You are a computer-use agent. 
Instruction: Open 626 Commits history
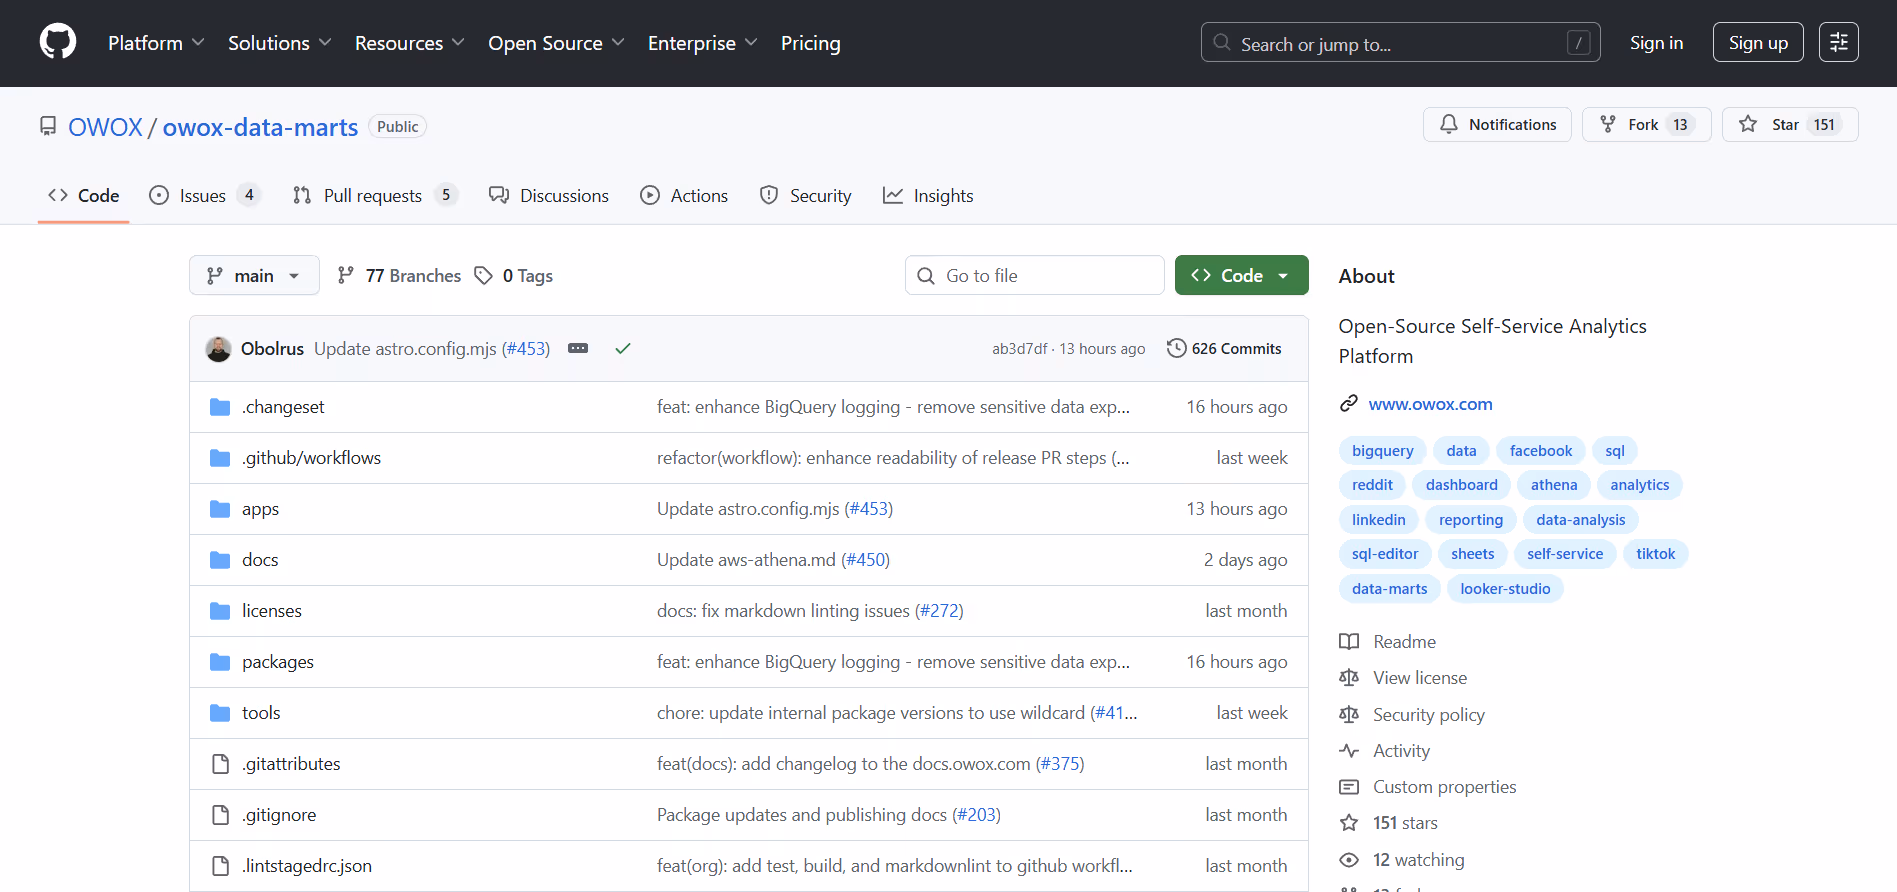pos(1224,348)
